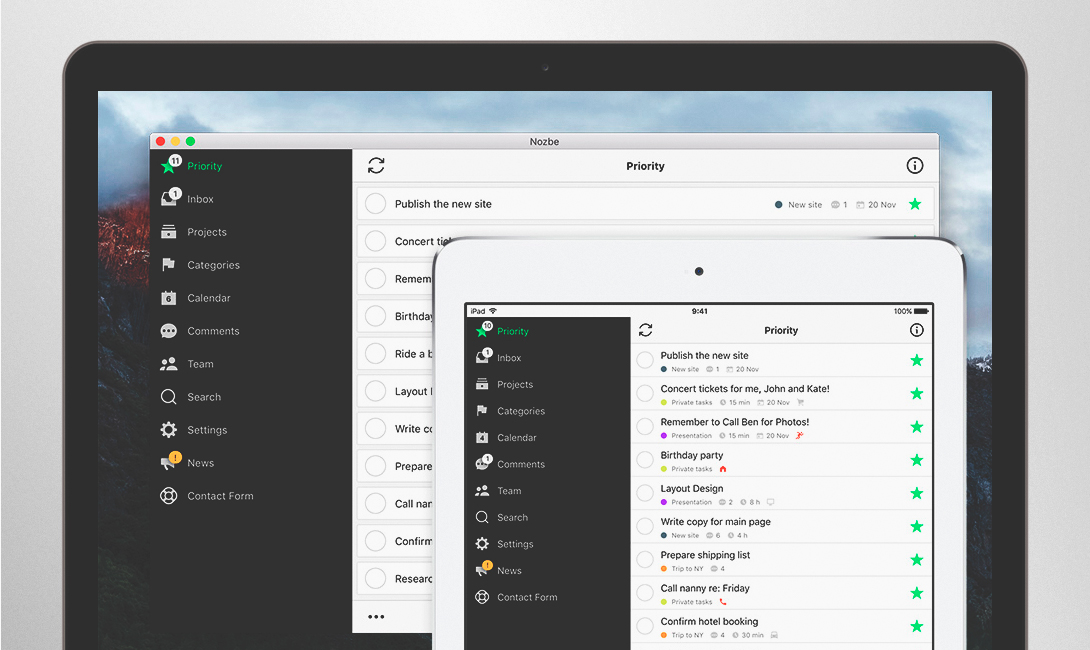
Task: Click the Inbox tray icon in Mac sidebar
Action: [x=168, y=199]
